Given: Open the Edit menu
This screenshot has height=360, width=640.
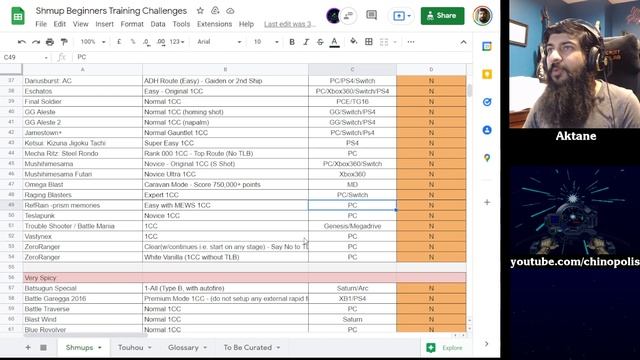Looking at the screenshot, I should tap(60, 24).
